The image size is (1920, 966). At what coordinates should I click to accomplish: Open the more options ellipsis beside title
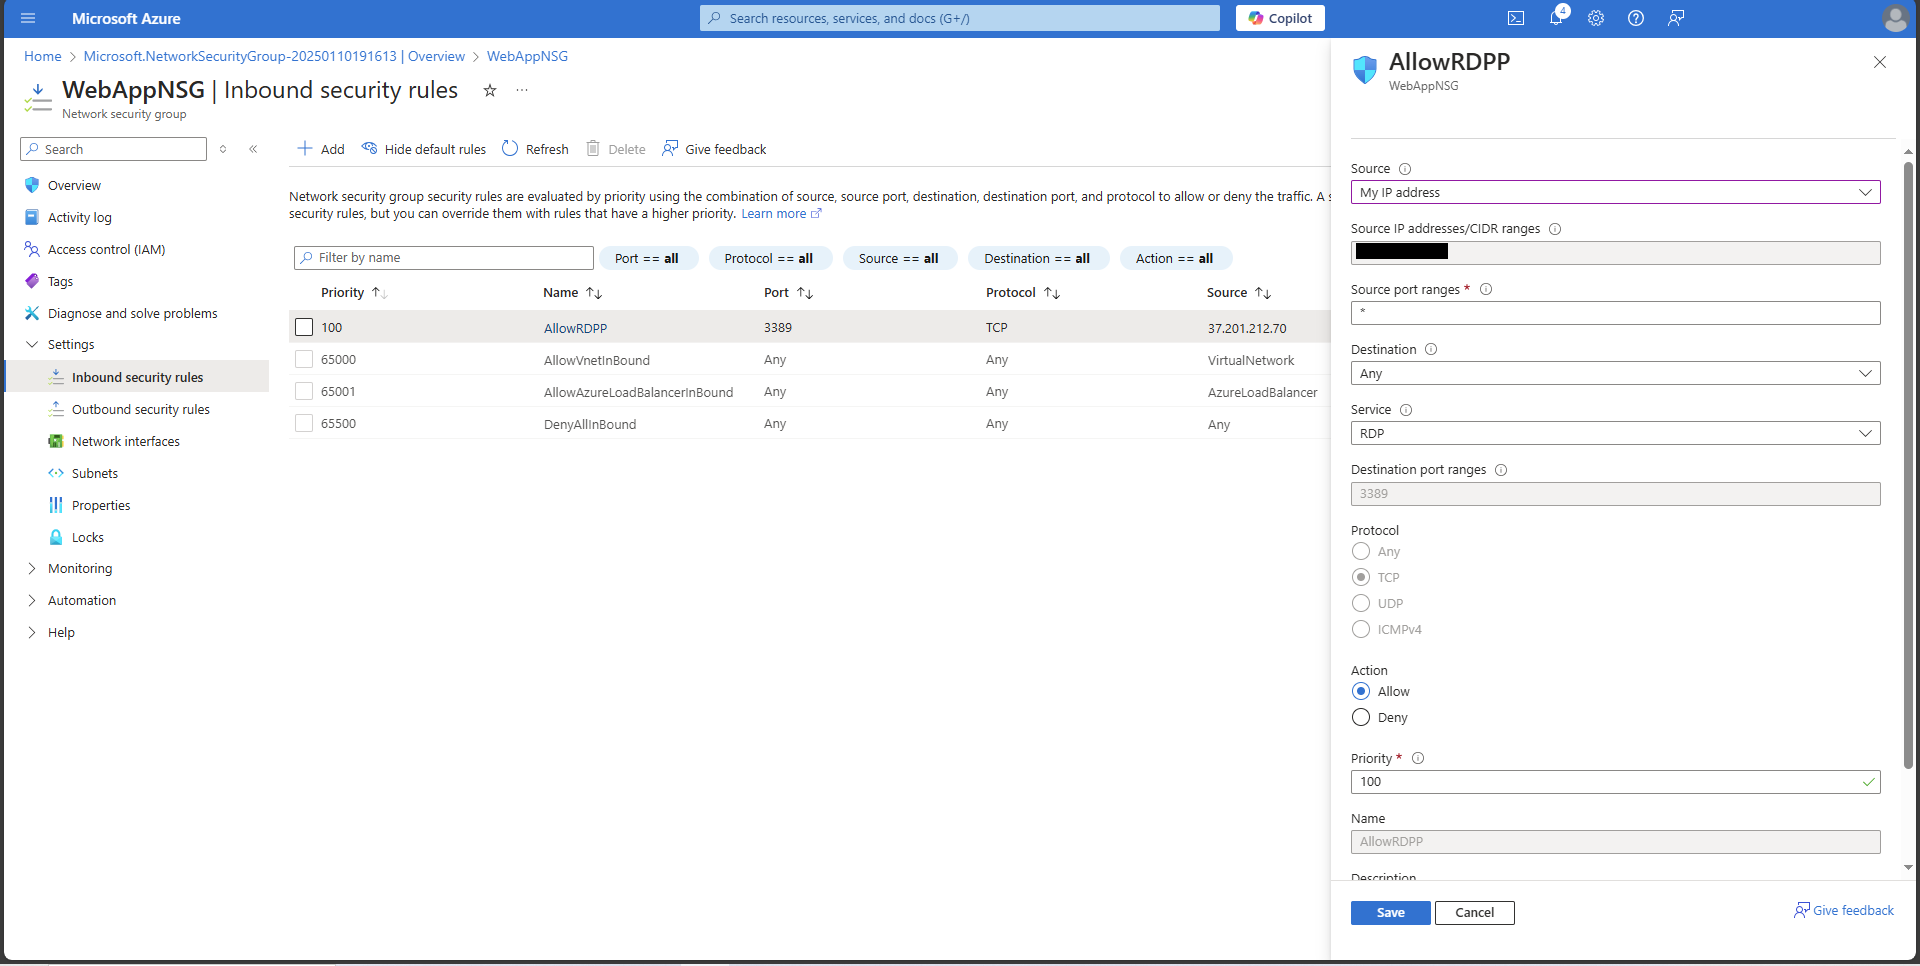point(522,90)
